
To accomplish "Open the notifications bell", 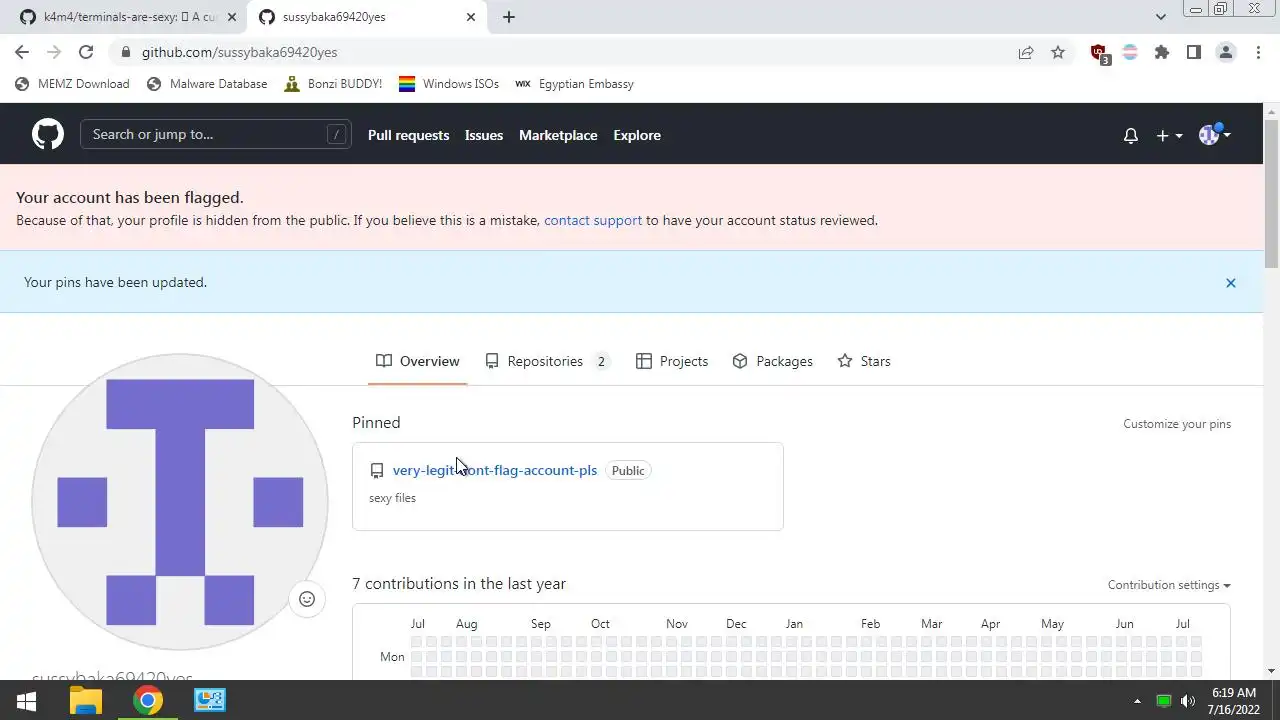I will [x=1130, y=135].
